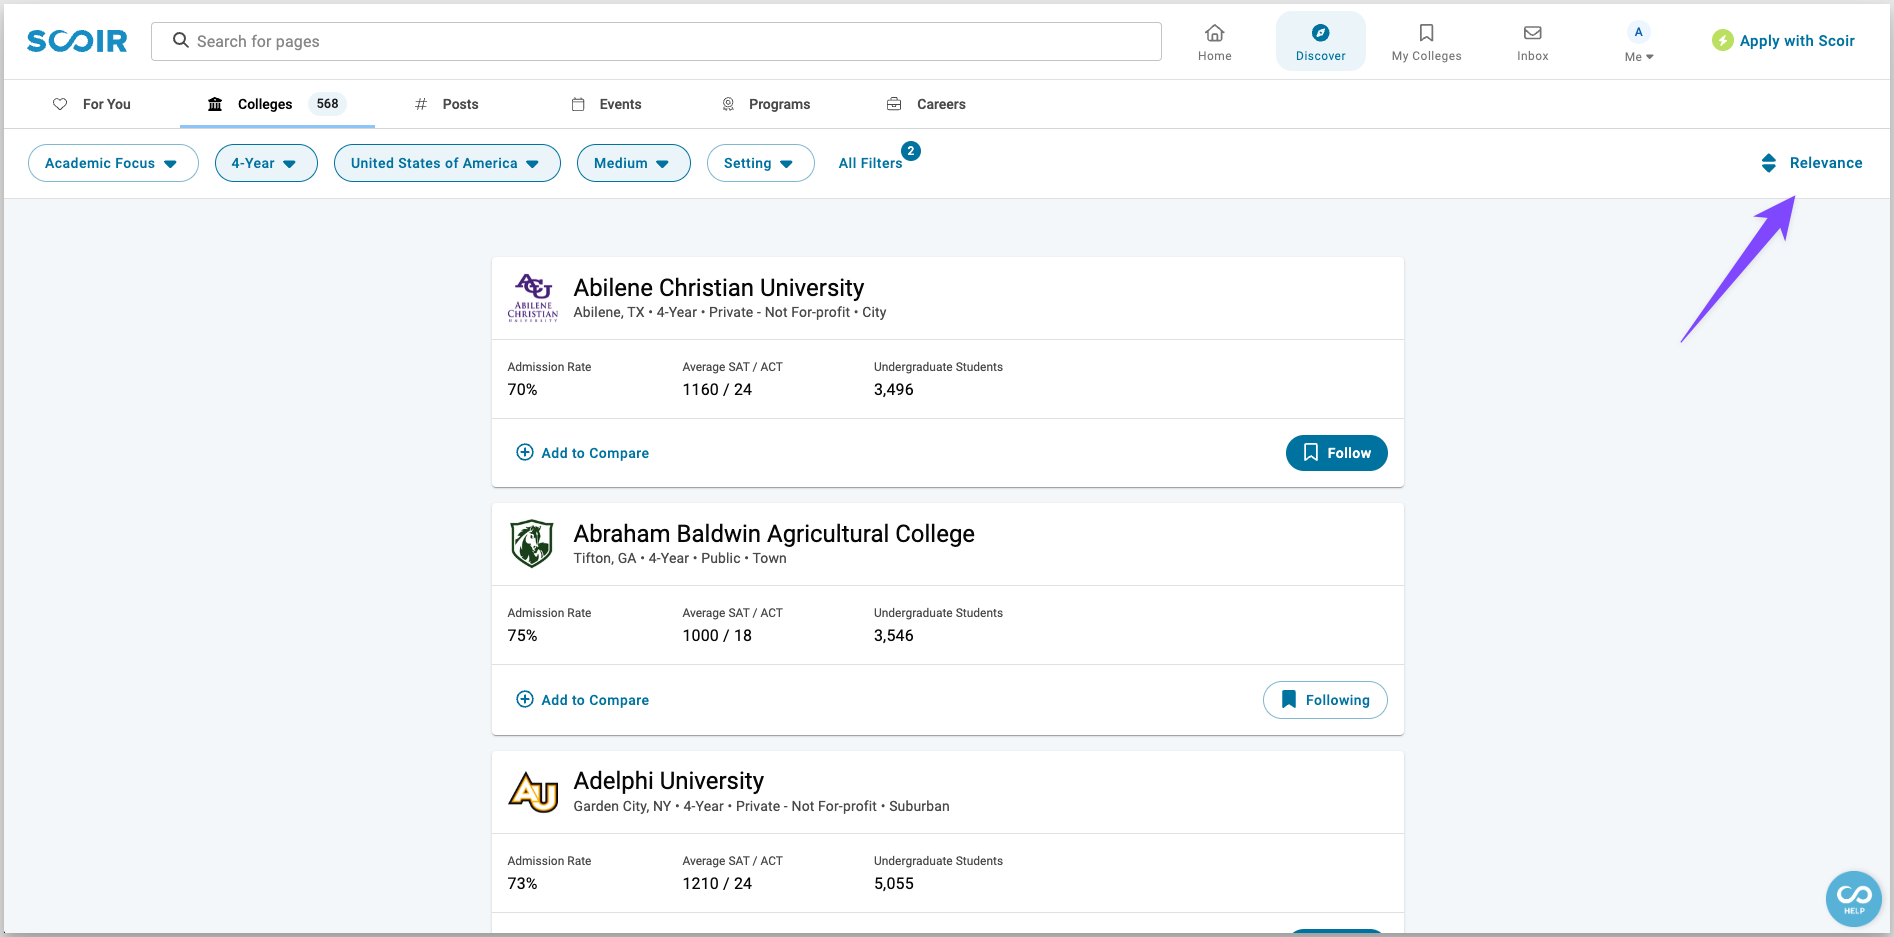Viewport: 1894px width, 937px height.
Task: Open My Colleges bookmark page
Action: 1426,42
